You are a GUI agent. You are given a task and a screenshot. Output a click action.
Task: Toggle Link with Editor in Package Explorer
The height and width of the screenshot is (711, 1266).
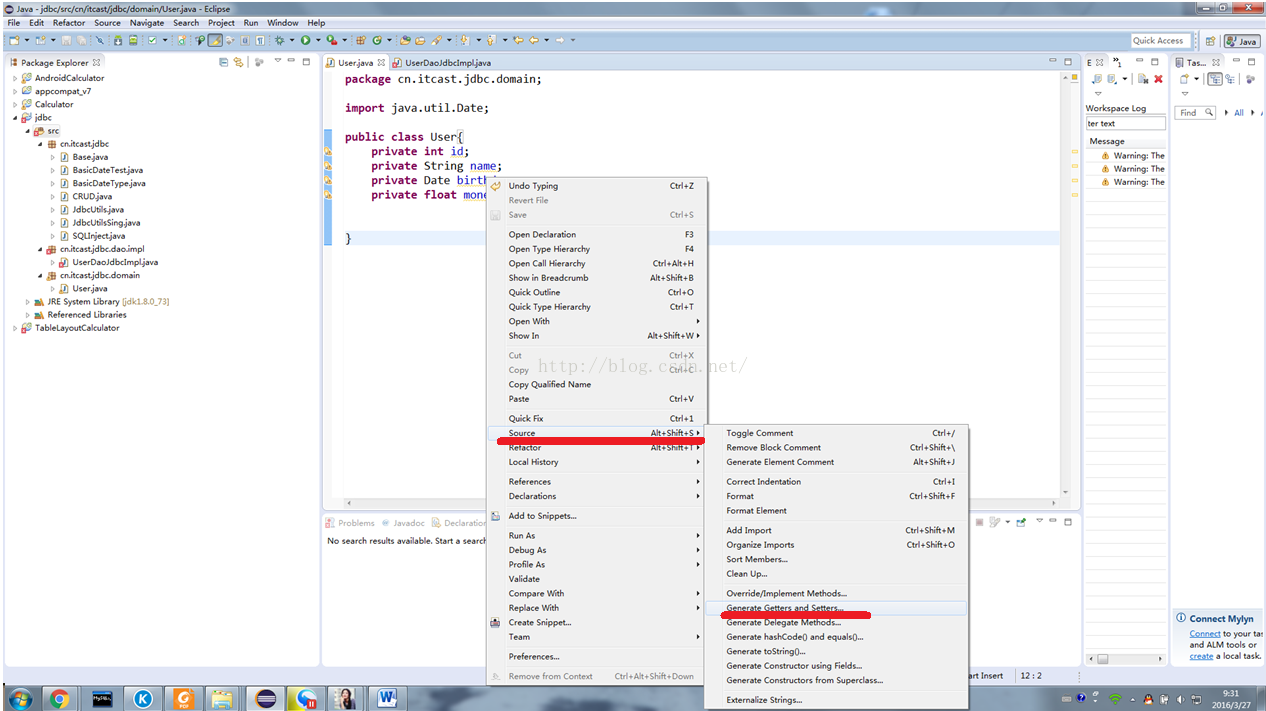click(238, 62)
